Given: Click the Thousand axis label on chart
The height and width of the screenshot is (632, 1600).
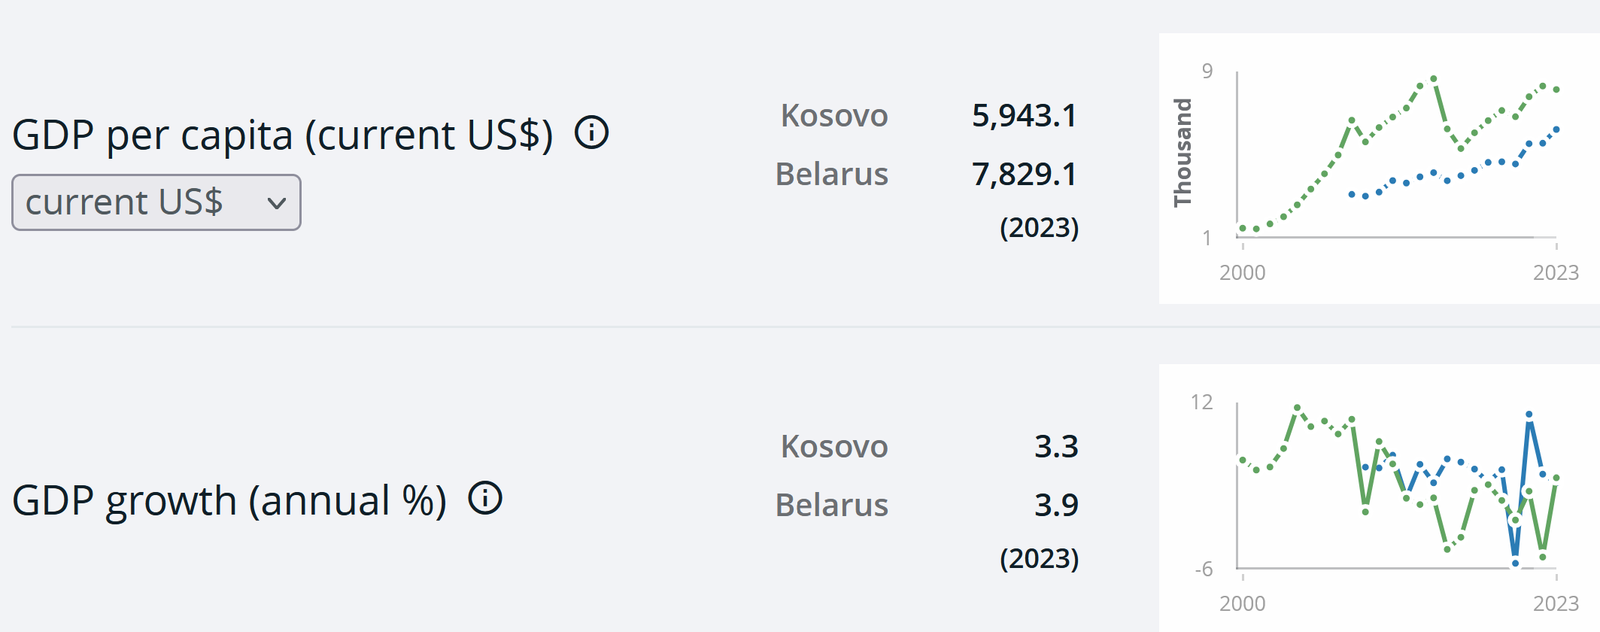Looking at the screenshot, I should click(x=1183, y=152).
